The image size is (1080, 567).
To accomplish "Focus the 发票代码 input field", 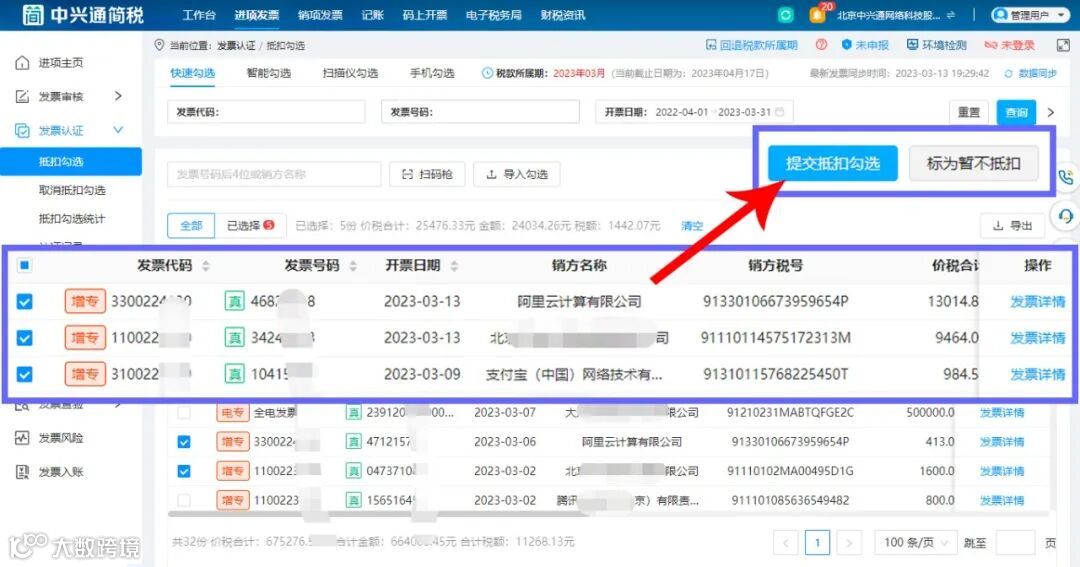I will coord(266,112).
